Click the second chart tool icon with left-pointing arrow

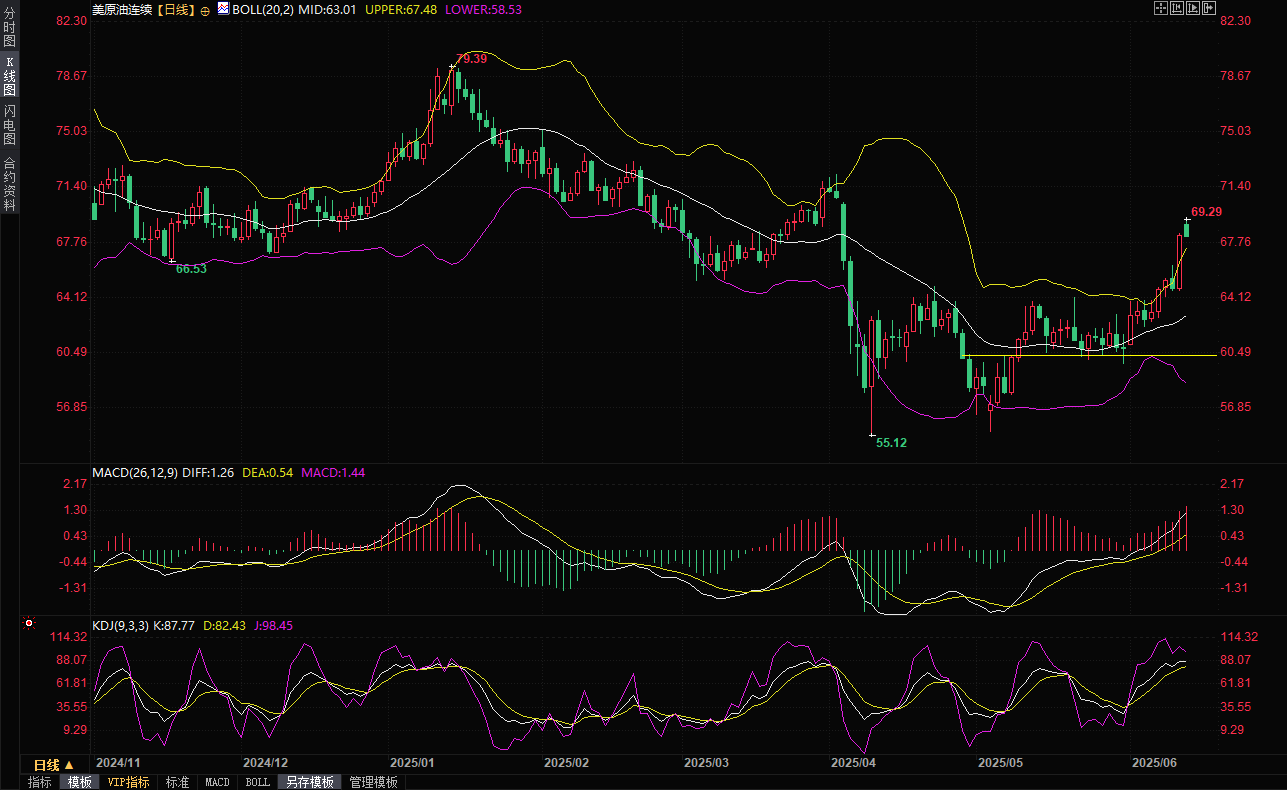click(1177, 8)
